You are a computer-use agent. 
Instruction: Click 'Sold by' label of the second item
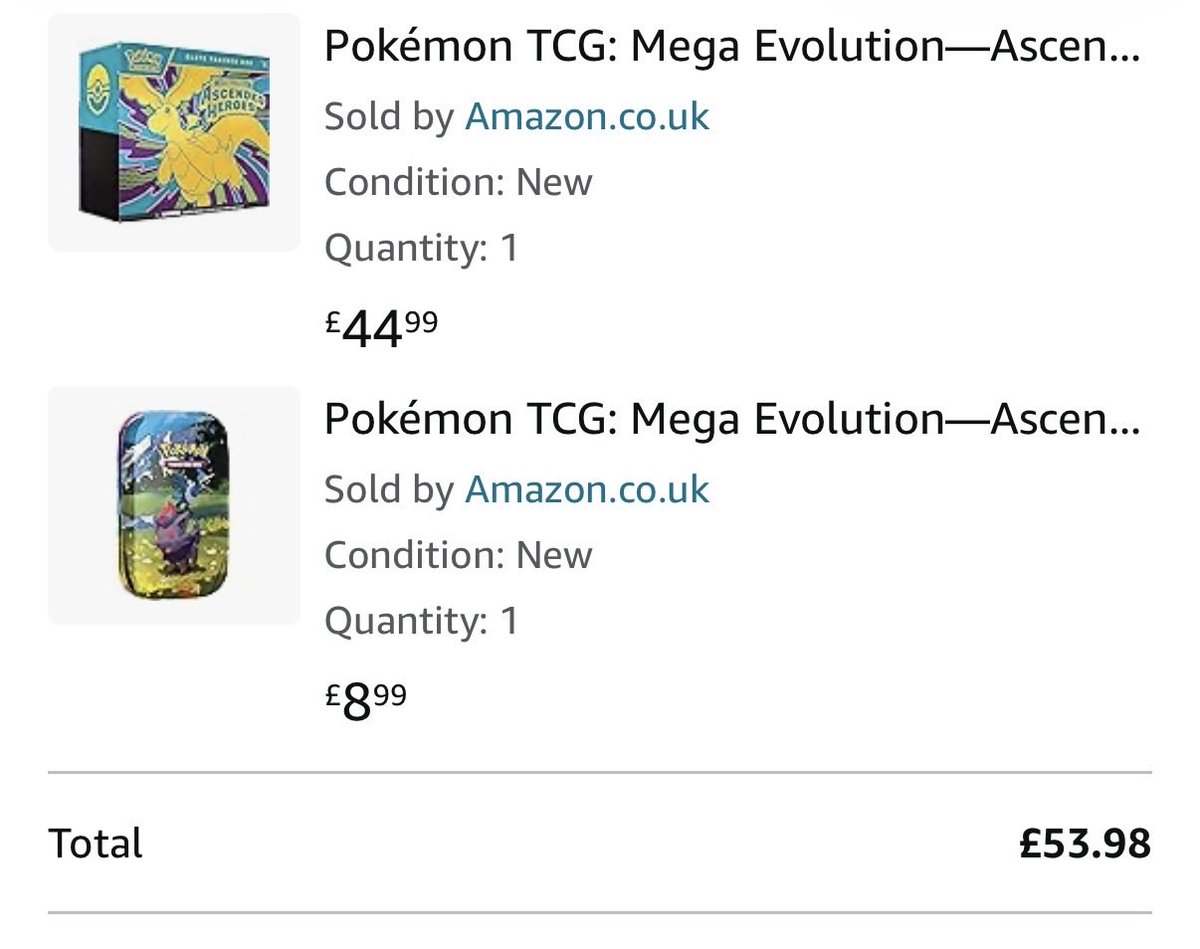tap(389, 489)
